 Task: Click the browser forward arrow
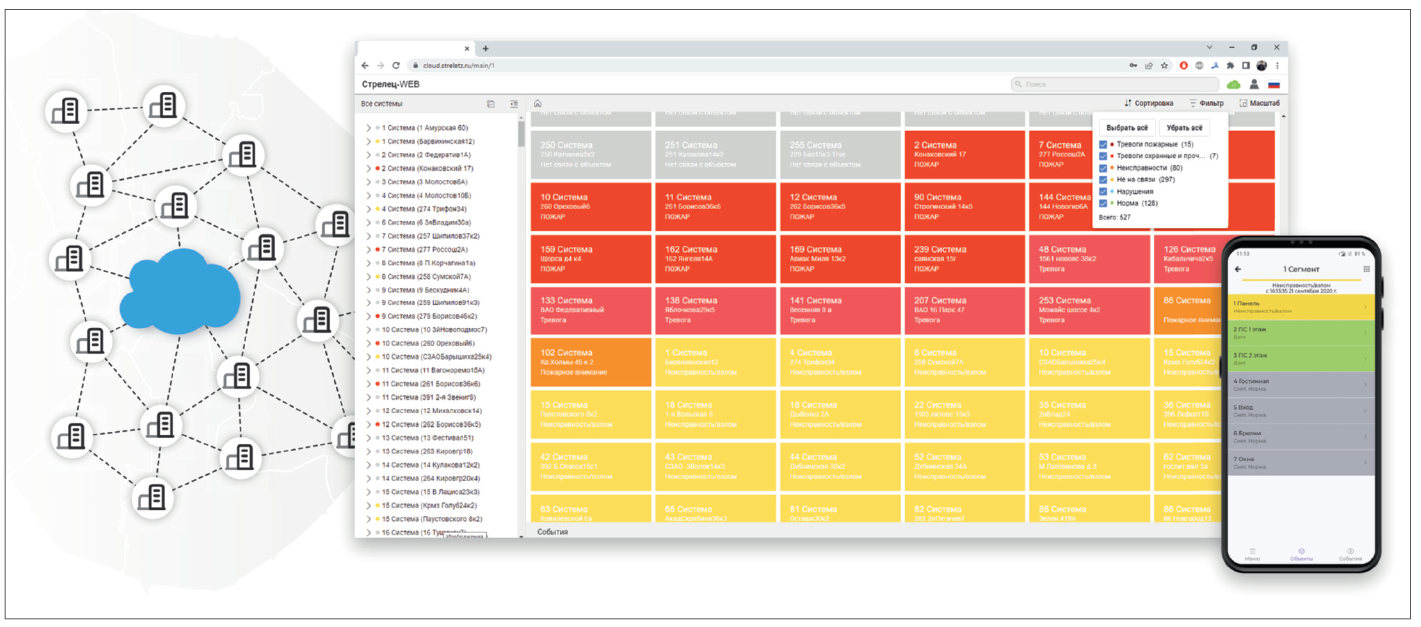tap(380, 65)
